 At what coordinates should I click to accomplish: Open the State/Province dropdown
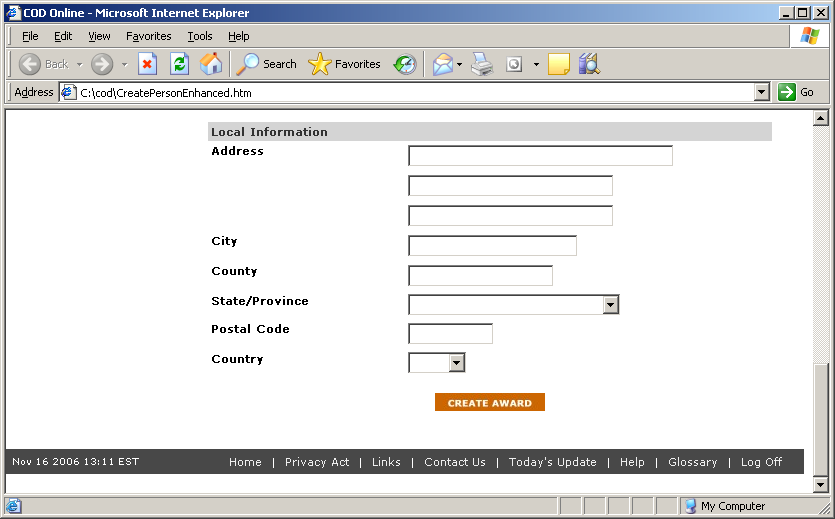click(611, 304)
